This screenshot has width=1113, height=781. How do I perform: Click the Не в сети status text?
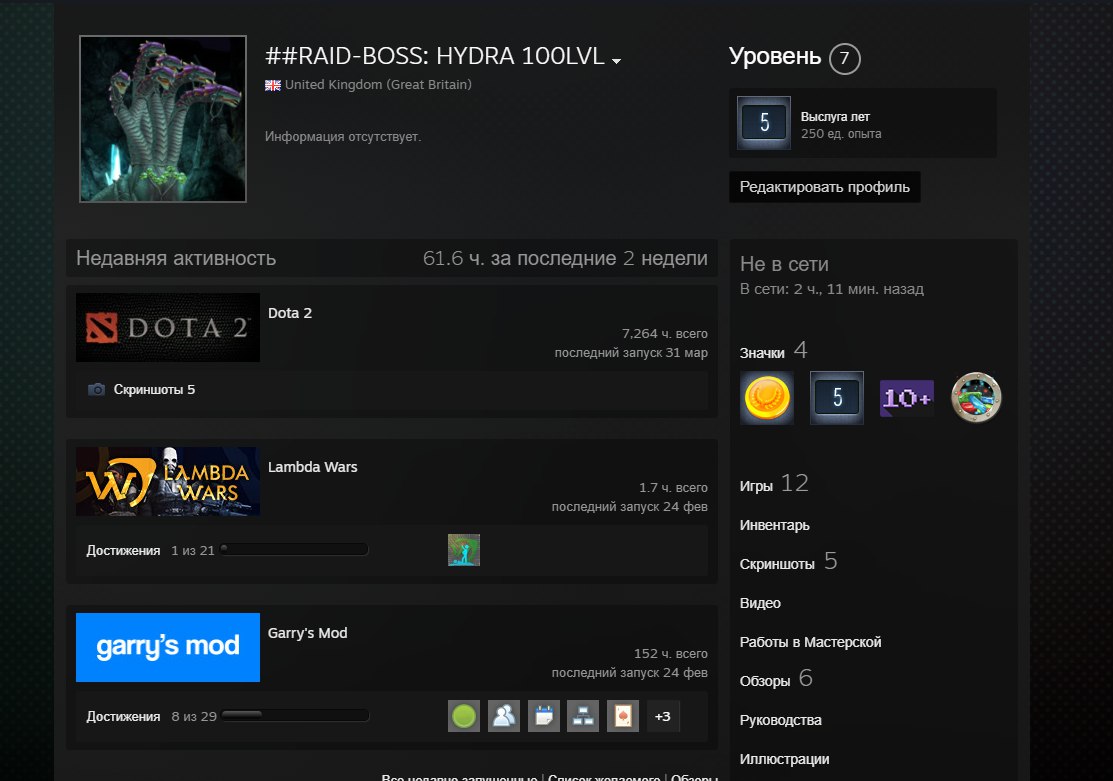[x=784, y=264]
